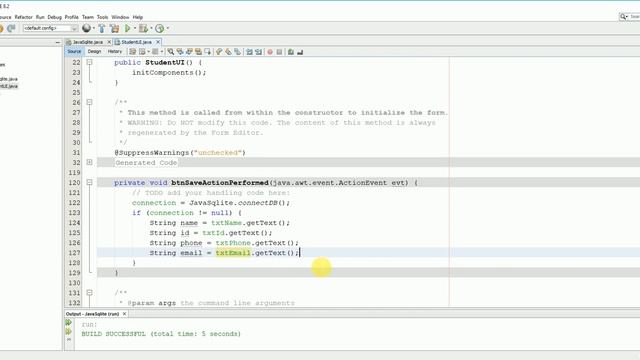Click Clean and Build Project icon
The image size is (640, 360).
point(115,28)
